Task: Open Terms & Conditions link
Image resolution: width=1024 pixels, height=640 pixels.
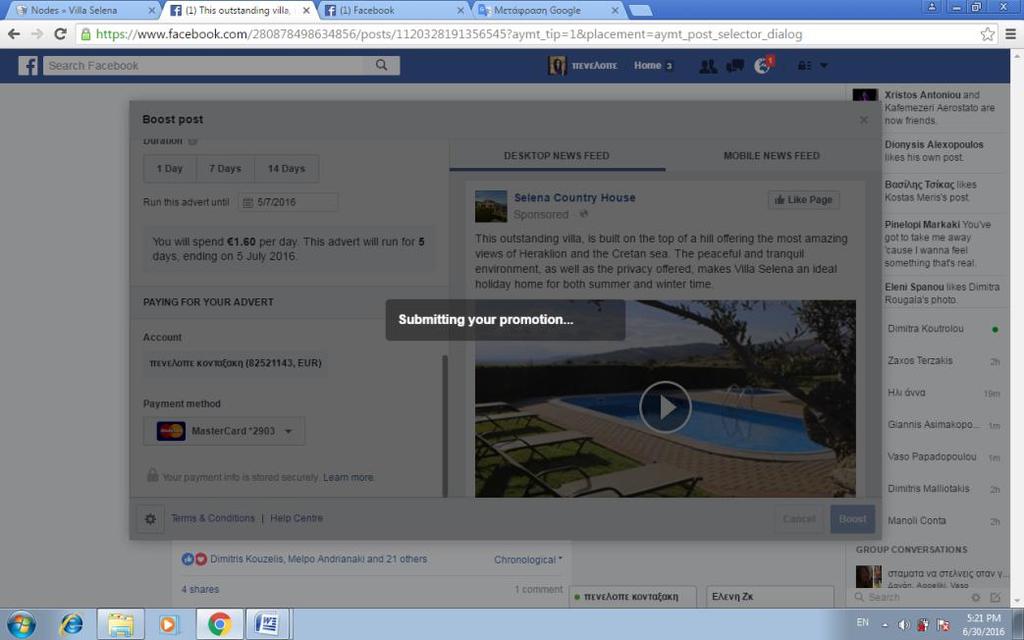Action: coord(213,518)
